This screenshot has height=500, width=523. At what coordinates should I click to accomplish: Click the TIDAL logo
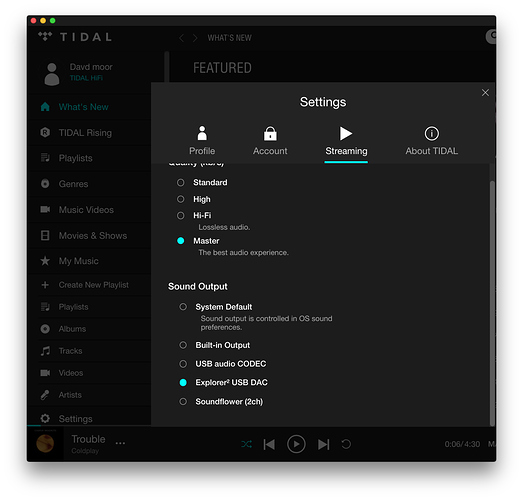(x=75, y=37)
